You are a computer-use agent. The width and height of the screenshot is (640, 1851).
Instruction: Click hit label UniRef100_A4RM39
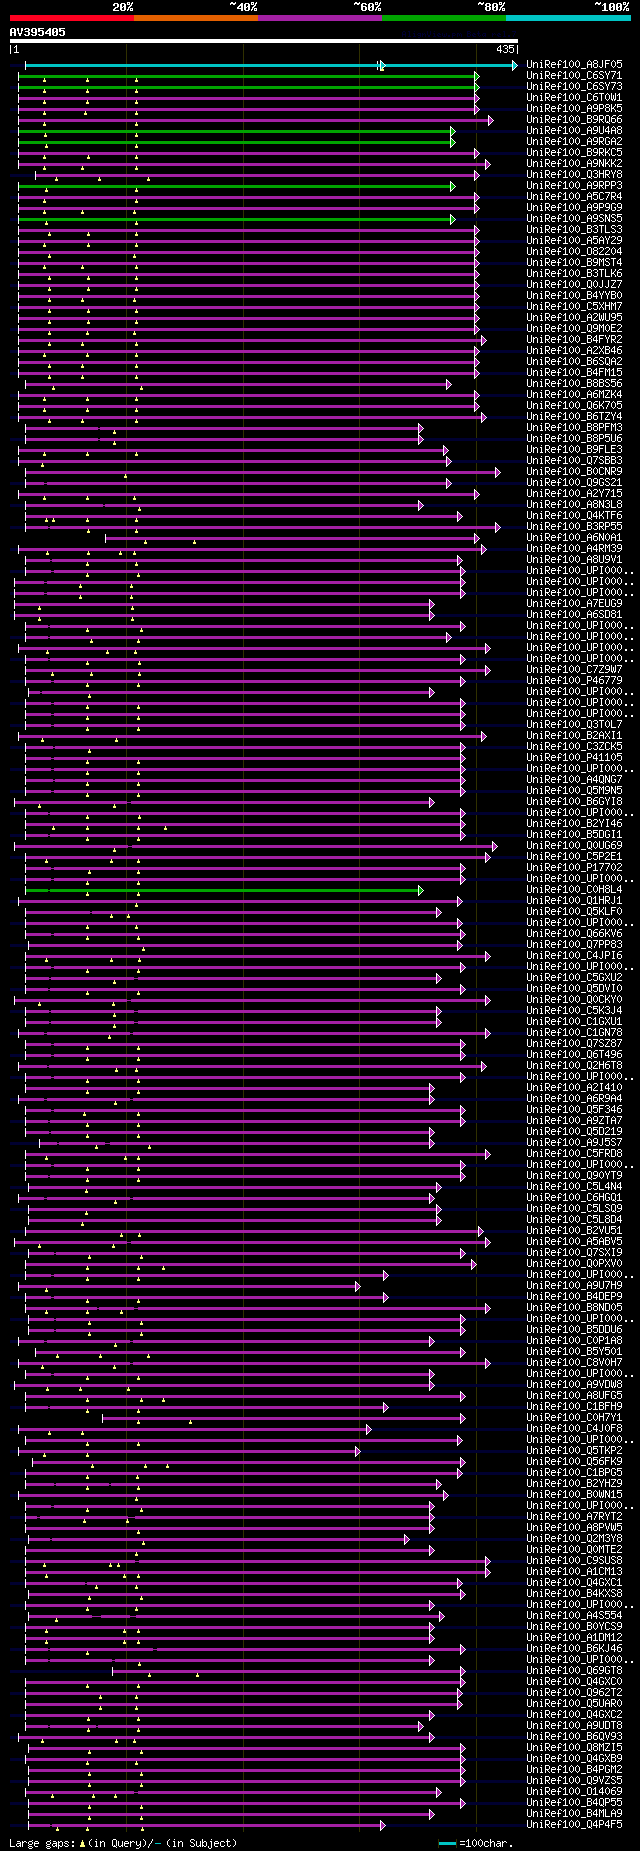point(574,548)
